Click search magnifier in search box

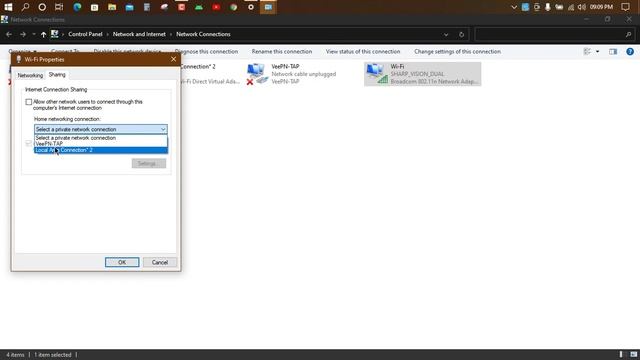coord(628,35)
